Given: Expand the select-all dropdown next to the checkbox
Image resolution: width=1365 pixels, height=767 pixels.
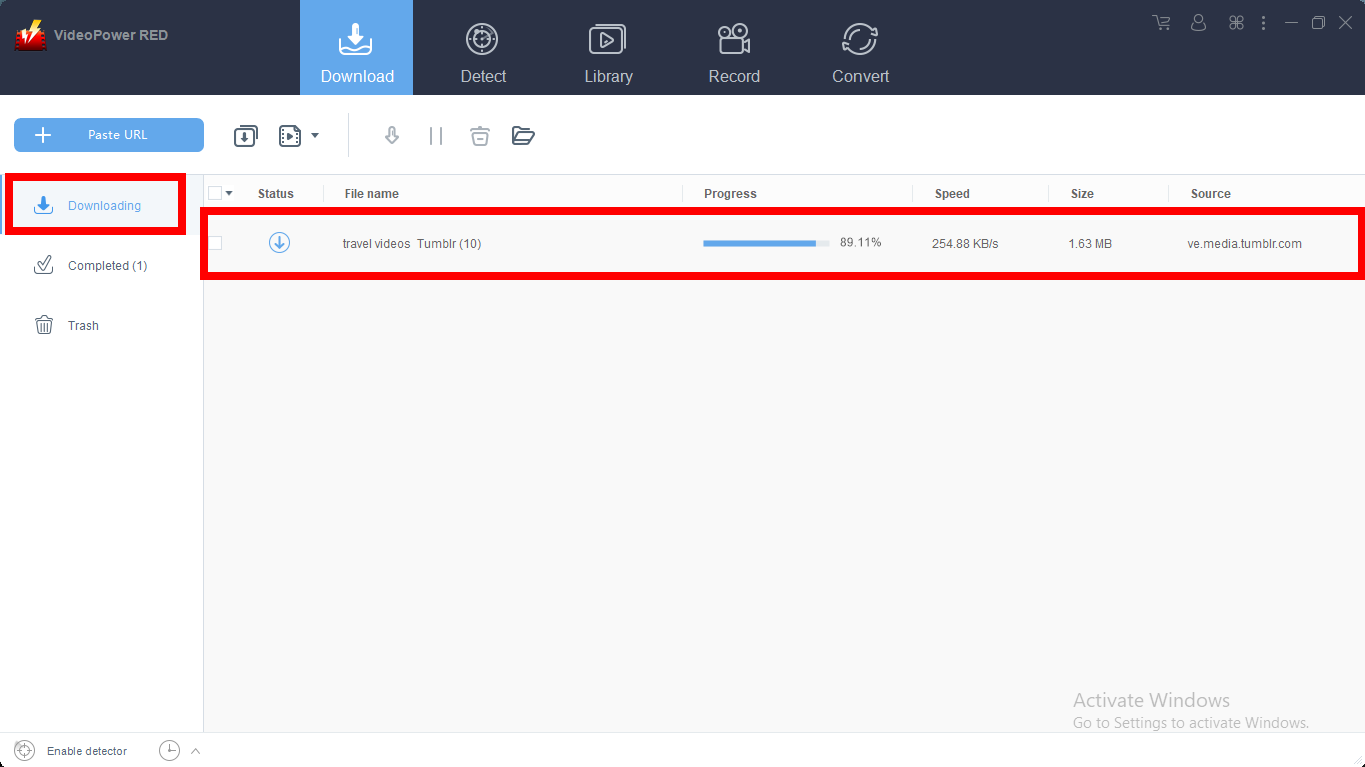Looking at the screenshot, I should coord(228,192).
